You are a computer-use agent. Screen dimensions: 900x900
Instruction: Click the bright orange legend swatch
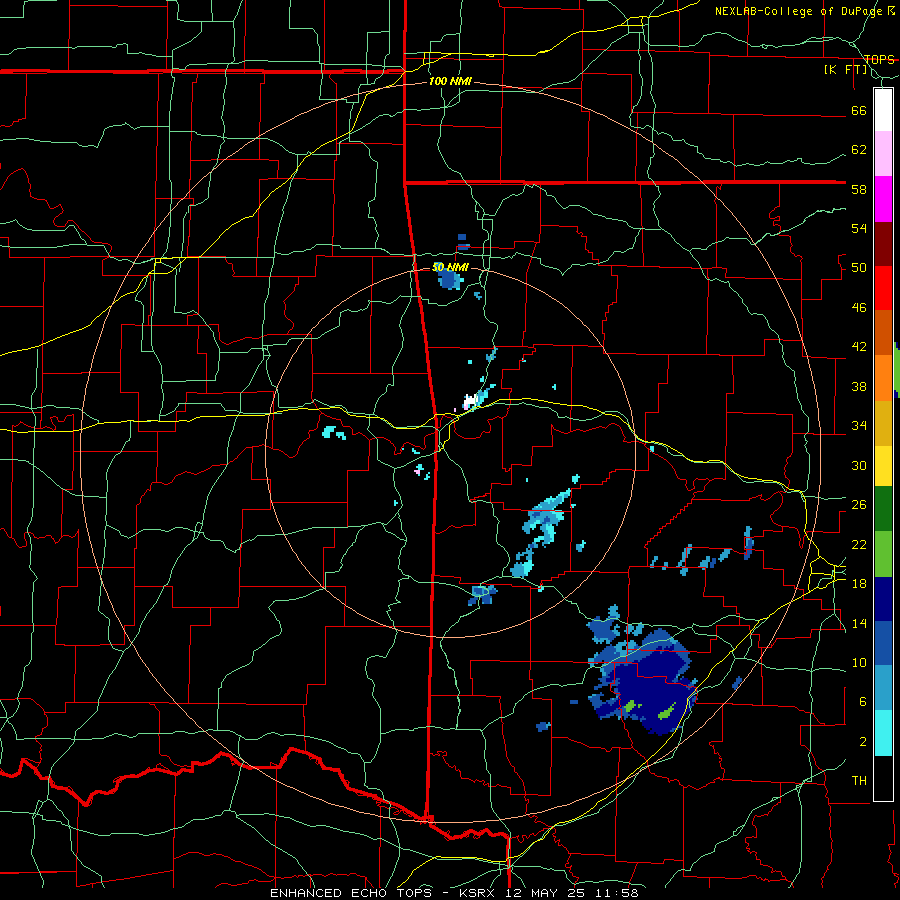[883, 377]
